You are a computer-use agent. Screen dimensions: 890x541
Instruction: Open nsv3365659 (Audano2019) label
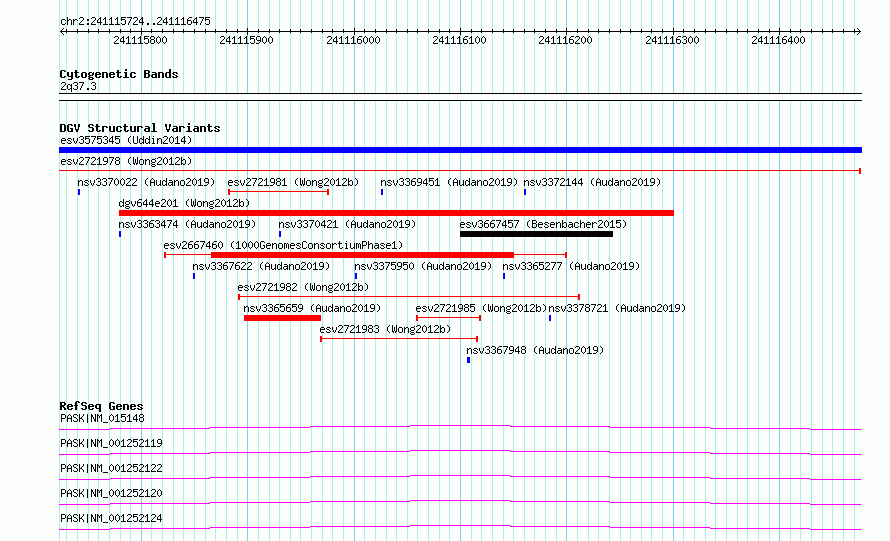click(312, 308)
